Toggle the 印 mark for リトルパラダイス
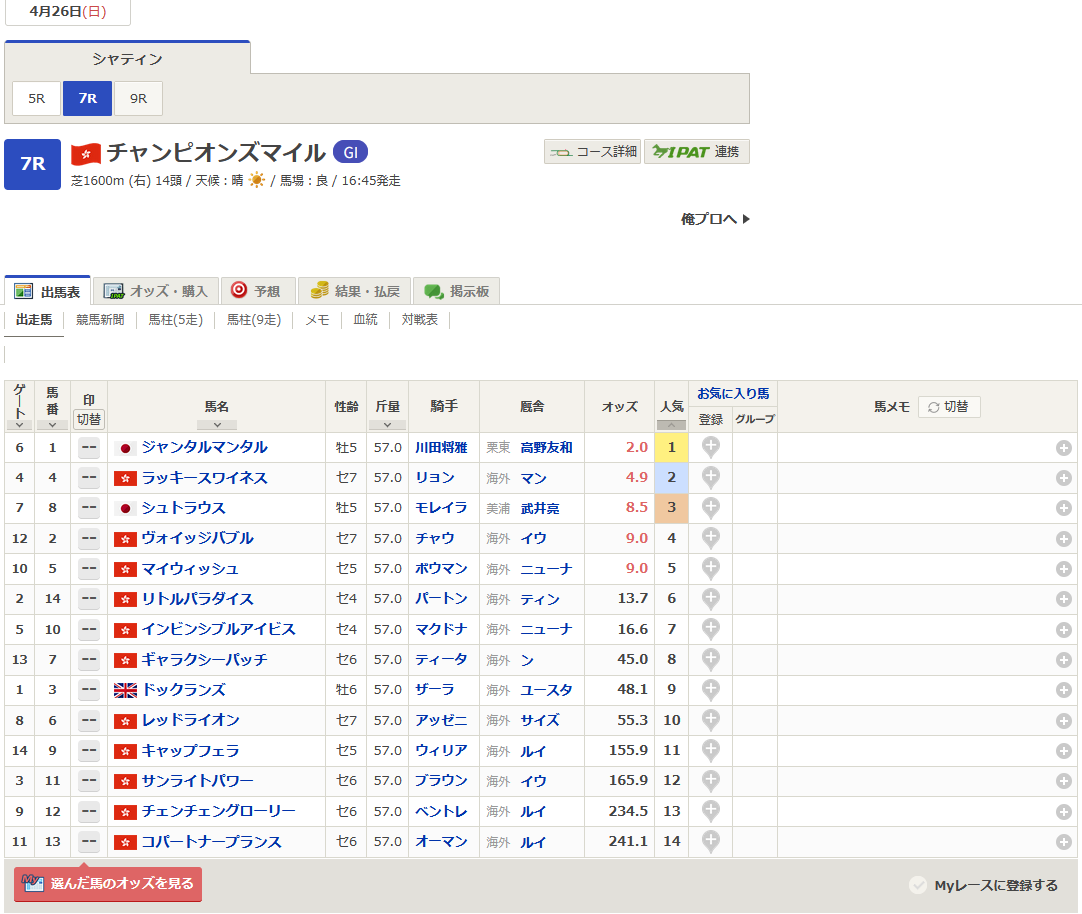This screenshot has width=1082, height=914. [89, 599]
